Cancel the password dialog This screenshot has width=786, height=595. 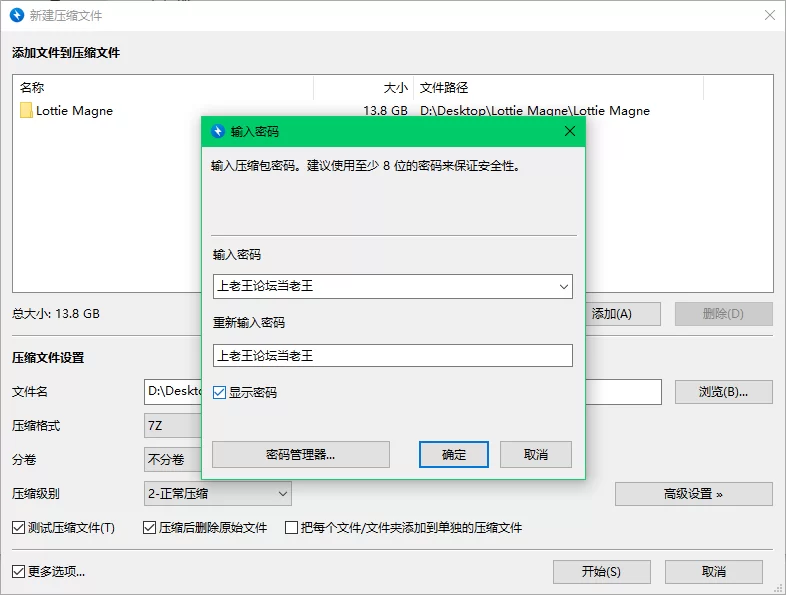tap(535, 454)
